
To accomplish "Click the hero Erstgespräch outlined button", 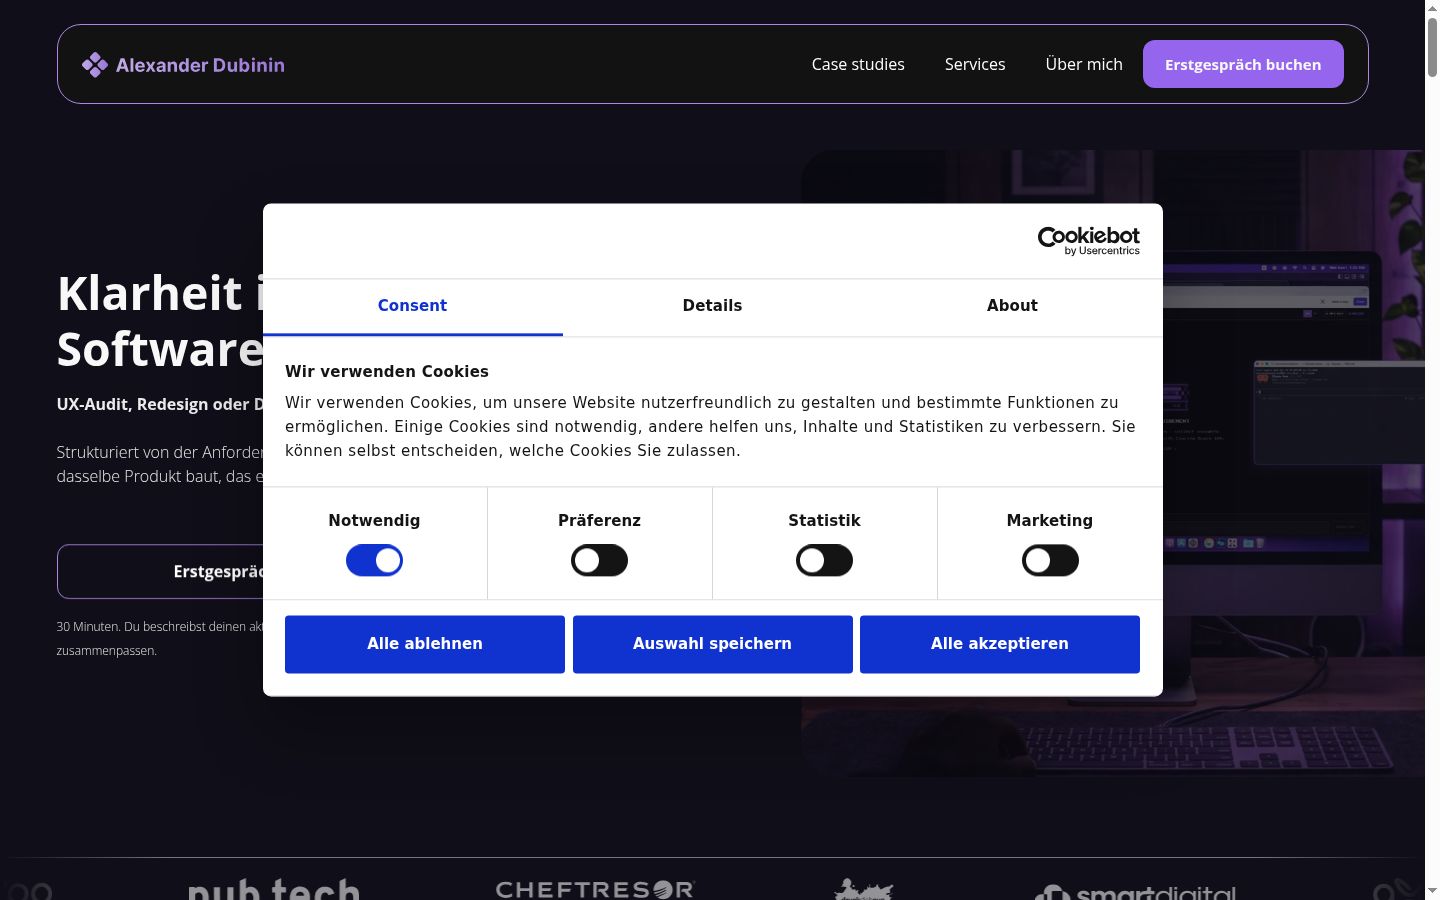I will tap(160, 572).
